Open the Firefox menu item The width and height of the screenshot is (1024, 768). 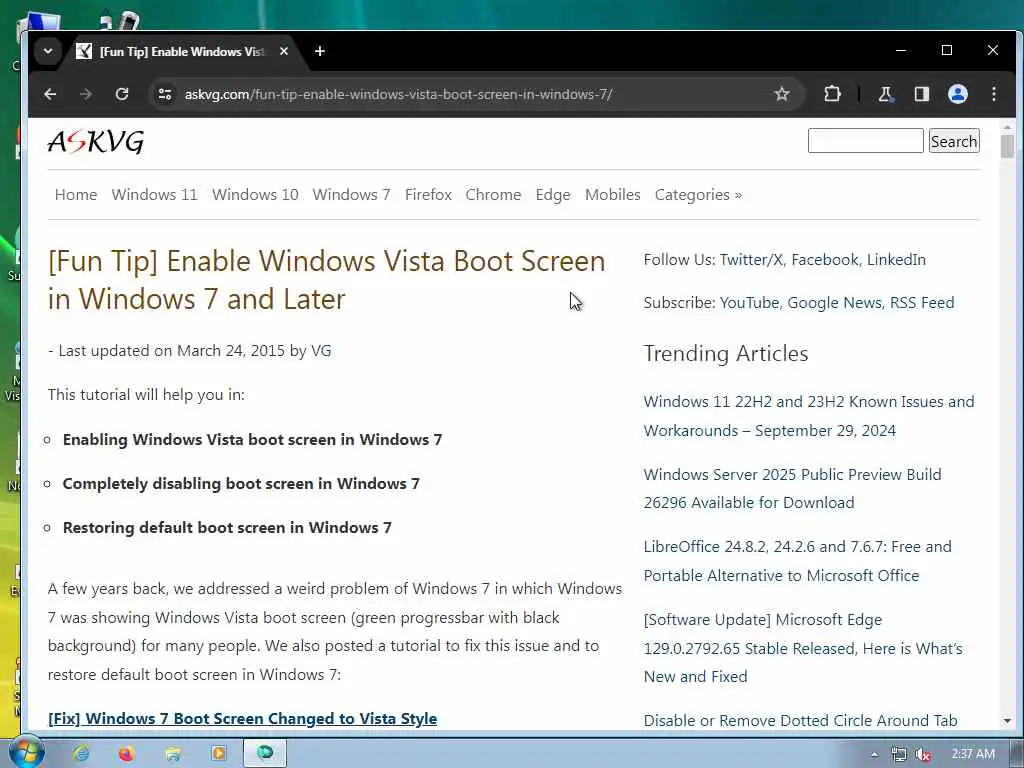point(428,195)
